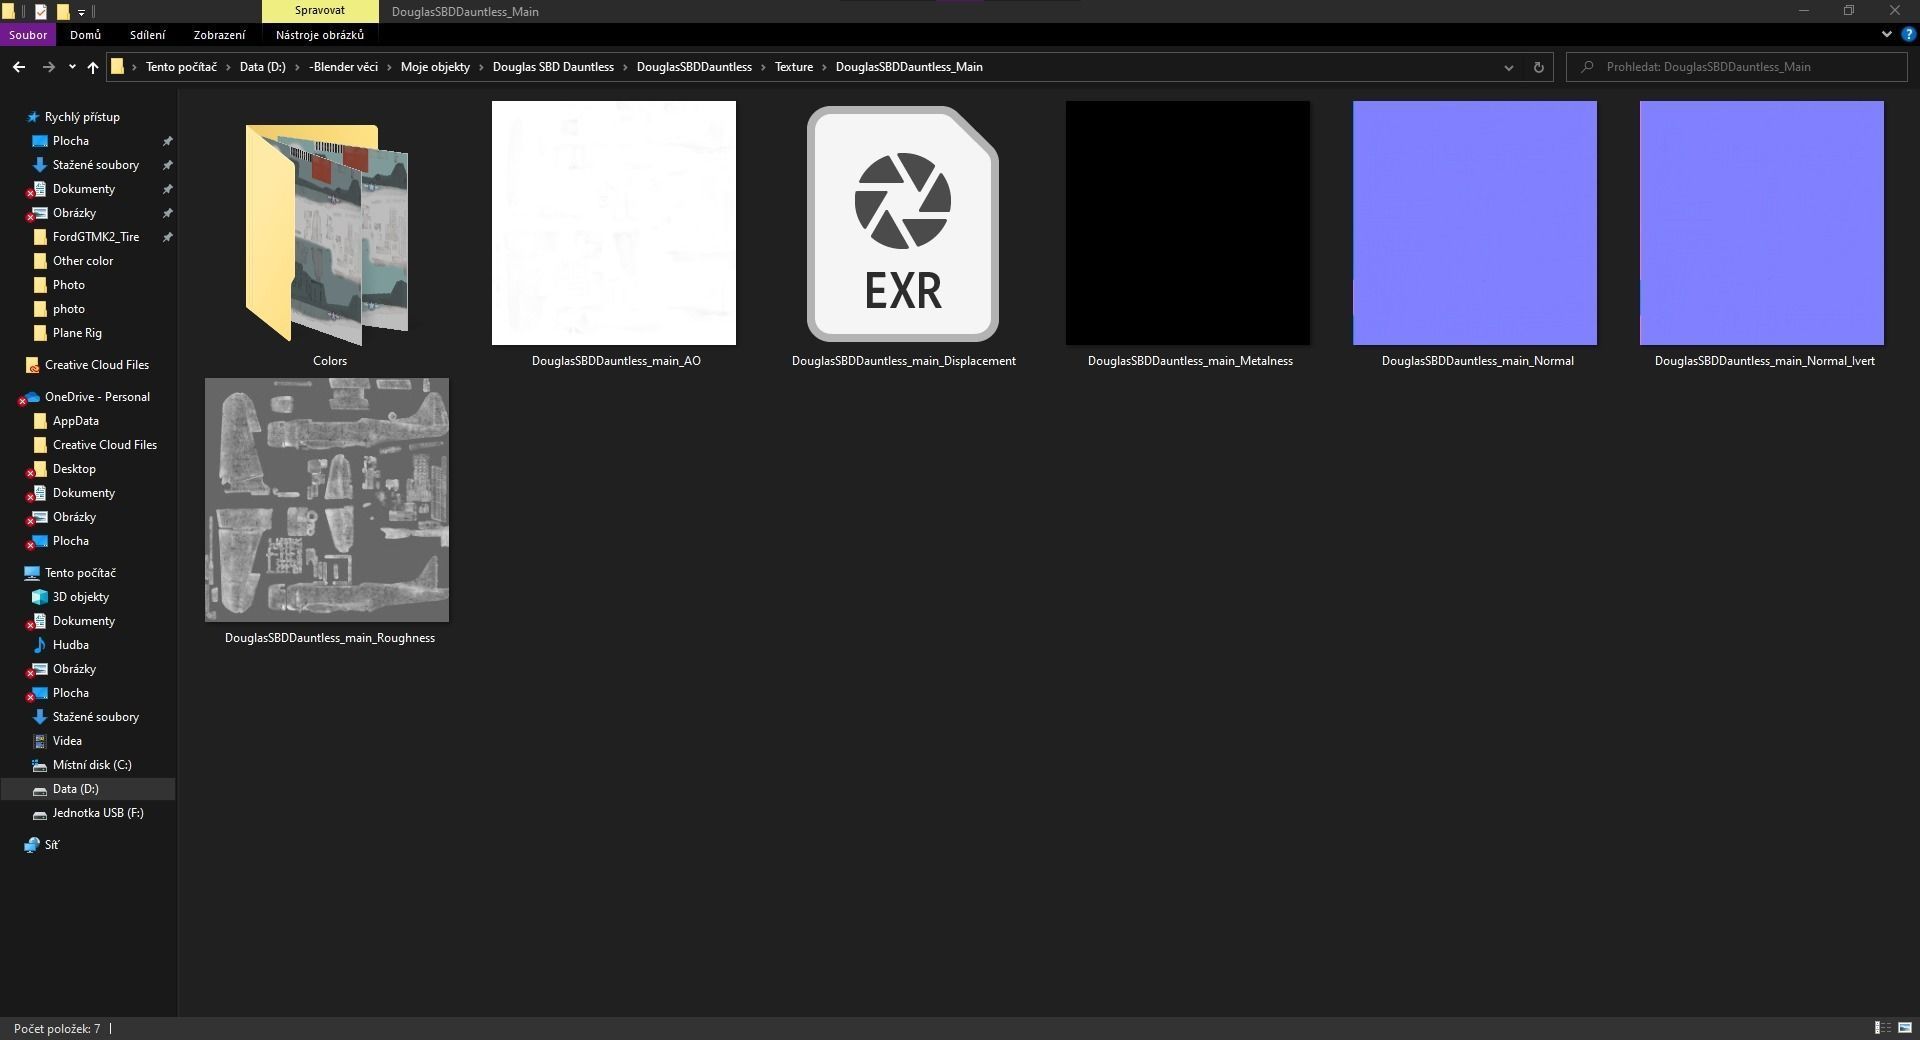Click the Forward navigation arrow
Screen dimensions: 1920x1040
pos(48,67)
